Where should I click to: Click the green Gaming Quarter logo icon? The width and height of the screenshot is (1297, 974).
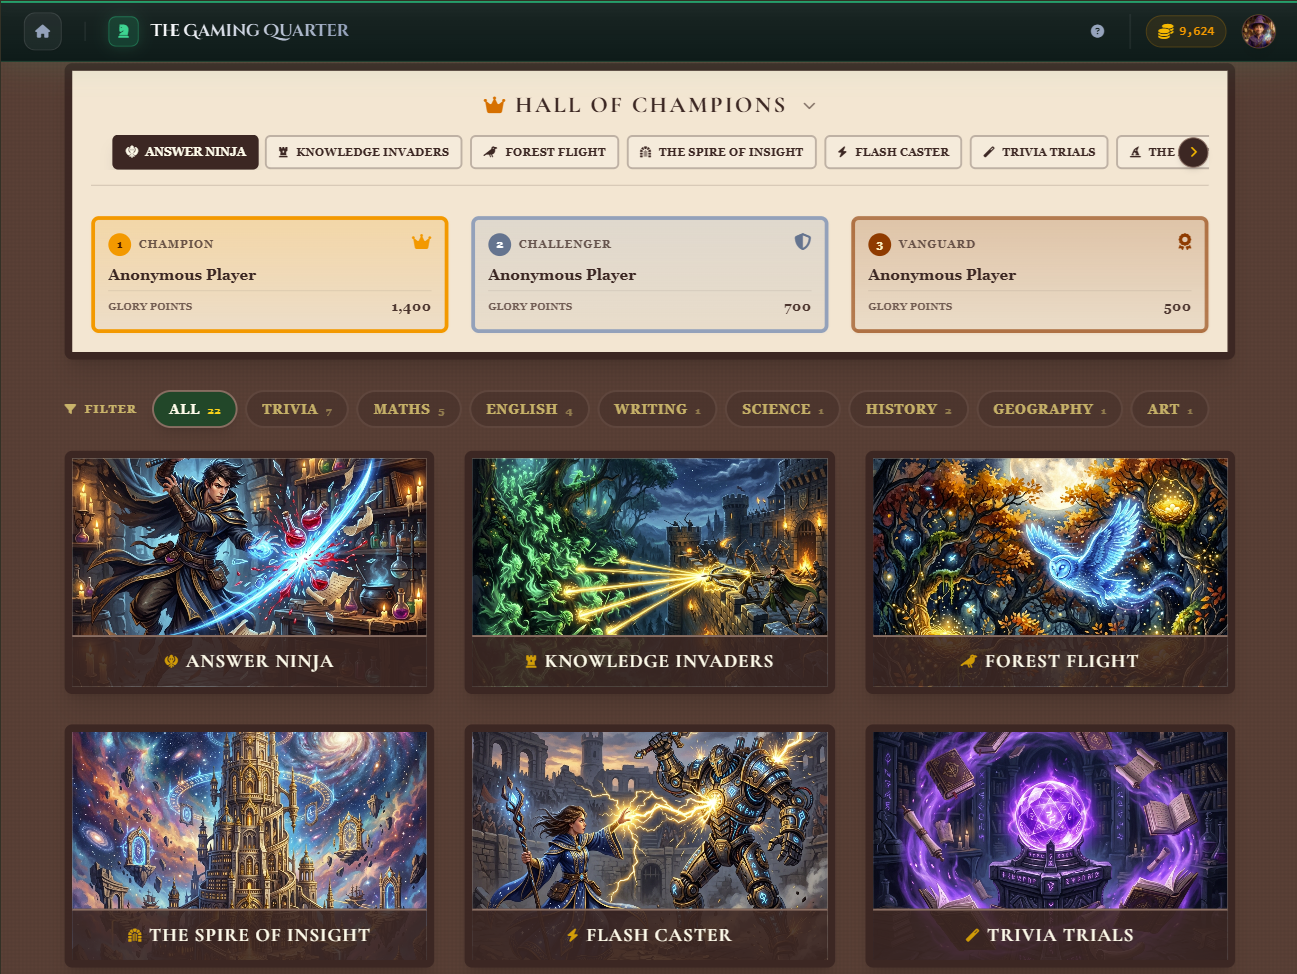click(123, 31)
